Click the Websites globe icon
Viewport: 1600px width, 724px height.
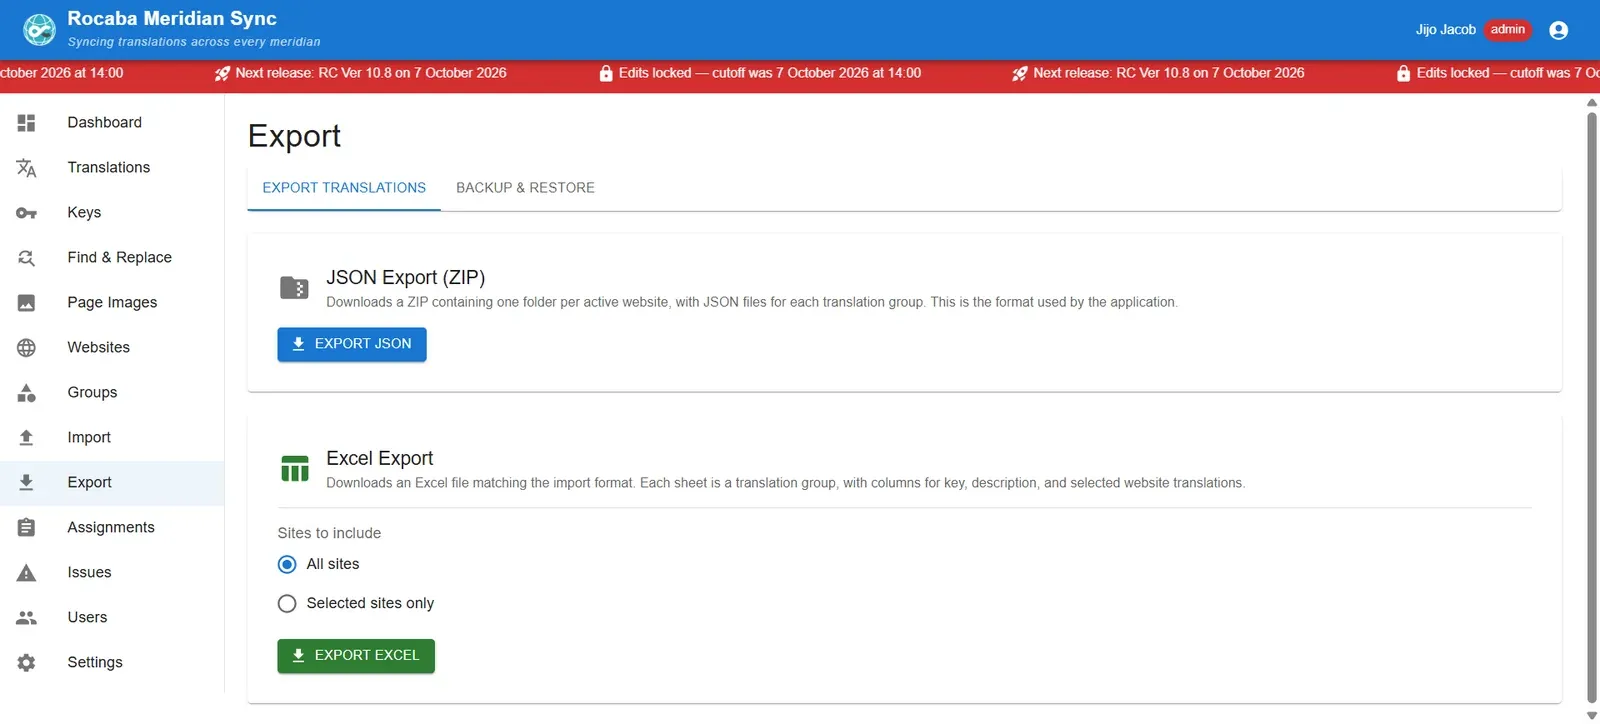pyautogui.click(x=27, y=348)
